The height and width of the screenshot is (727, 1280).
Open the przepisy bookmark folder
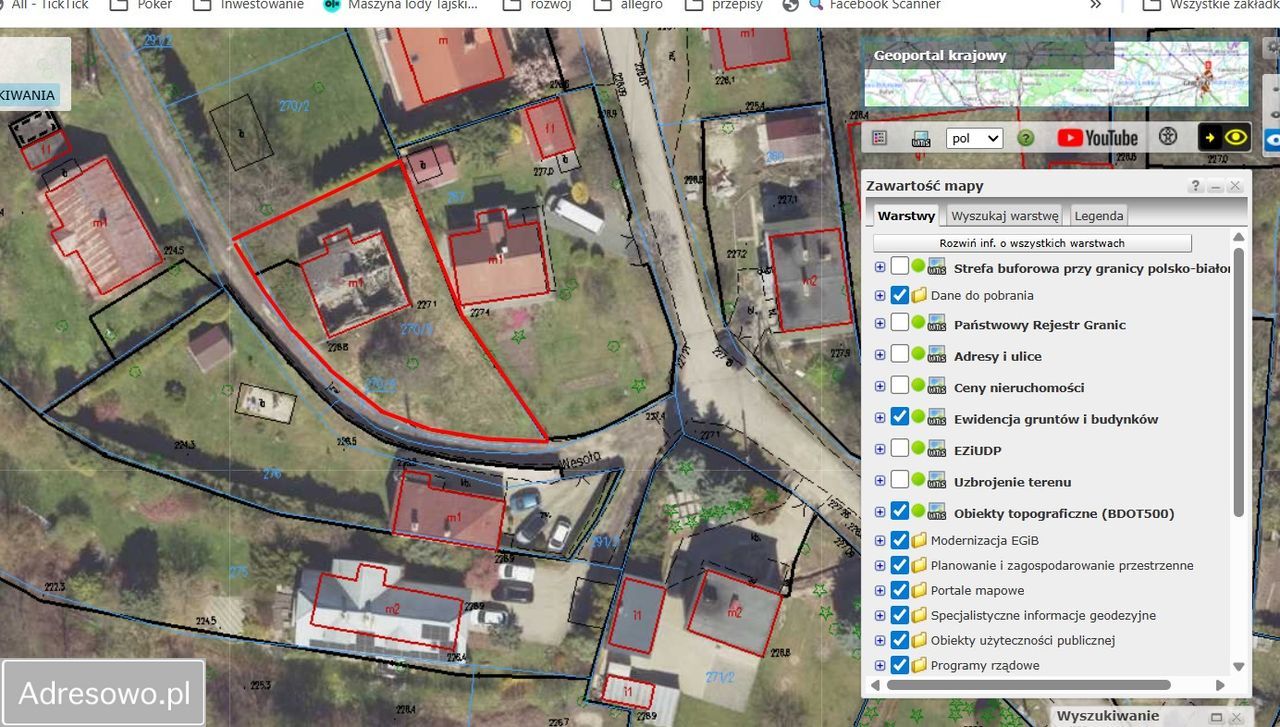[724, 5]
